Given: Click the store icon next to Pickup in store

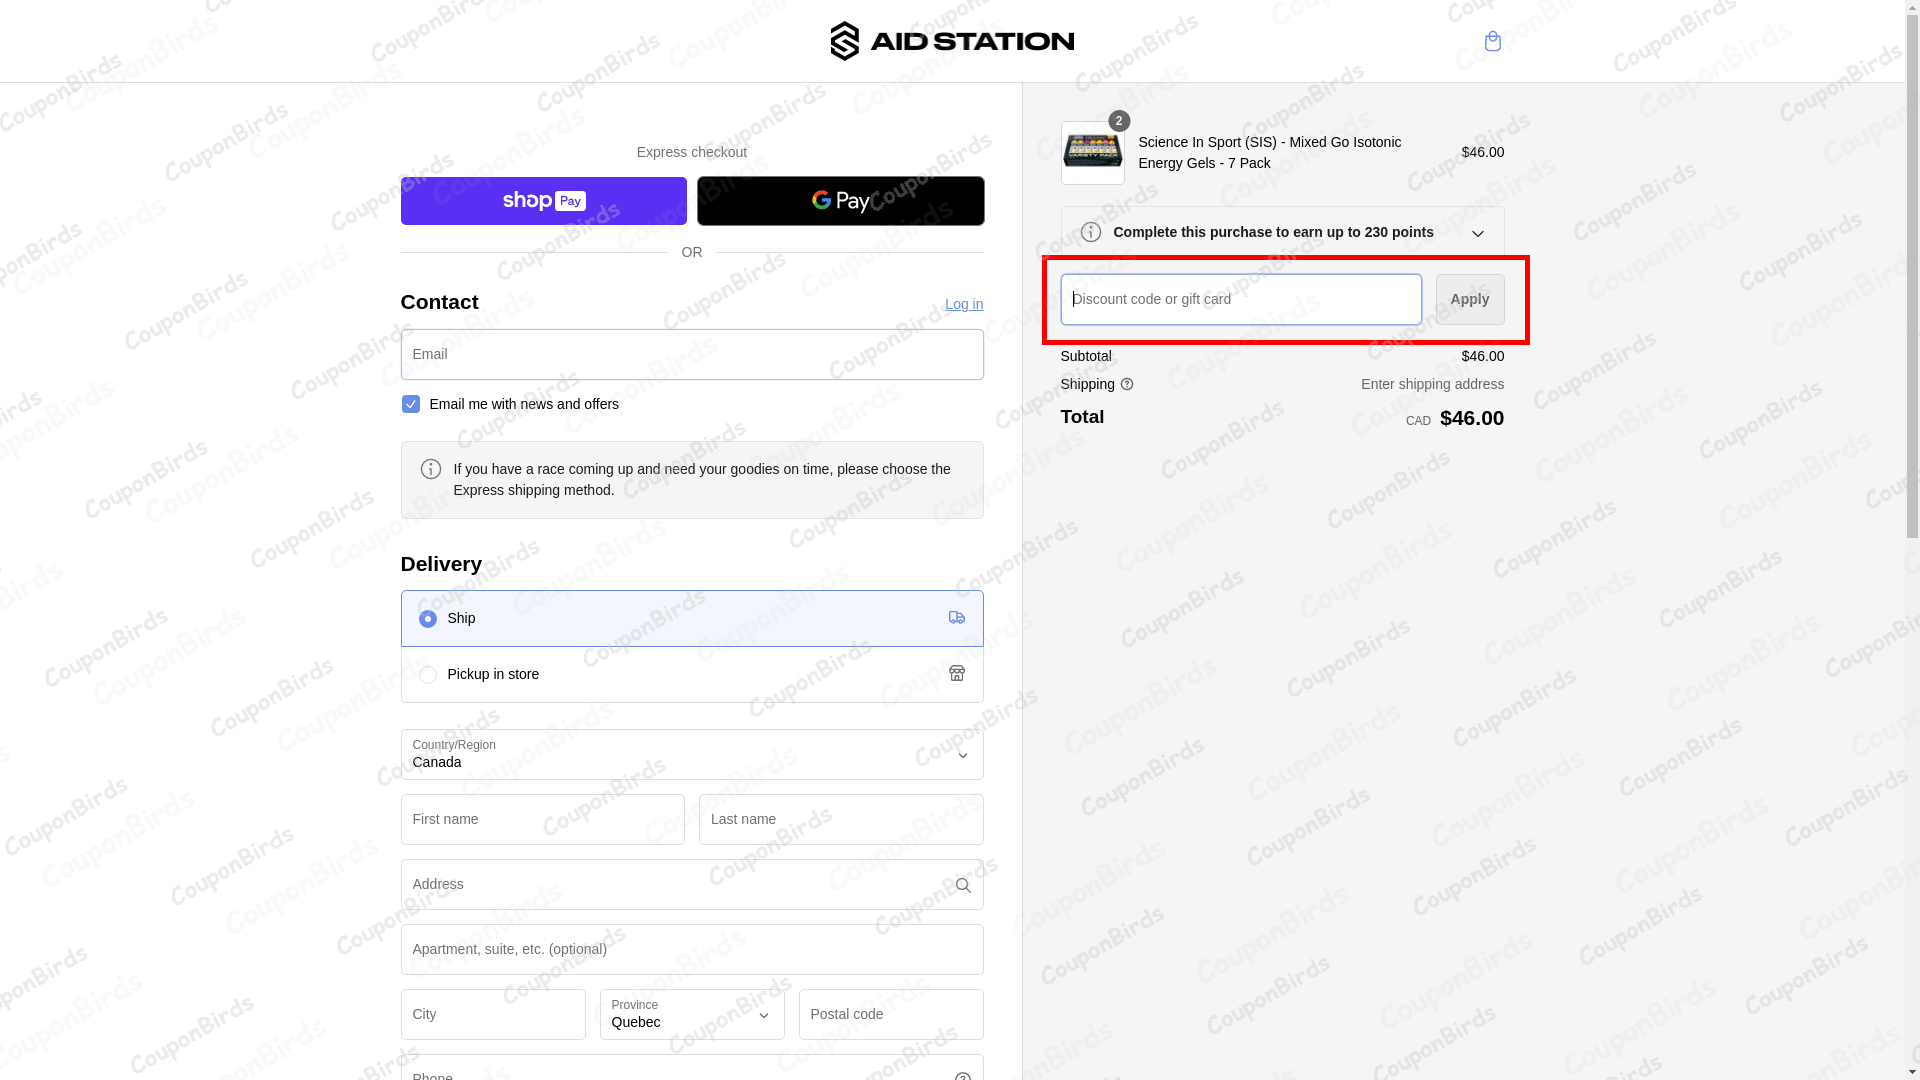Looking at the screenshot, I should (x=956, y=673).
